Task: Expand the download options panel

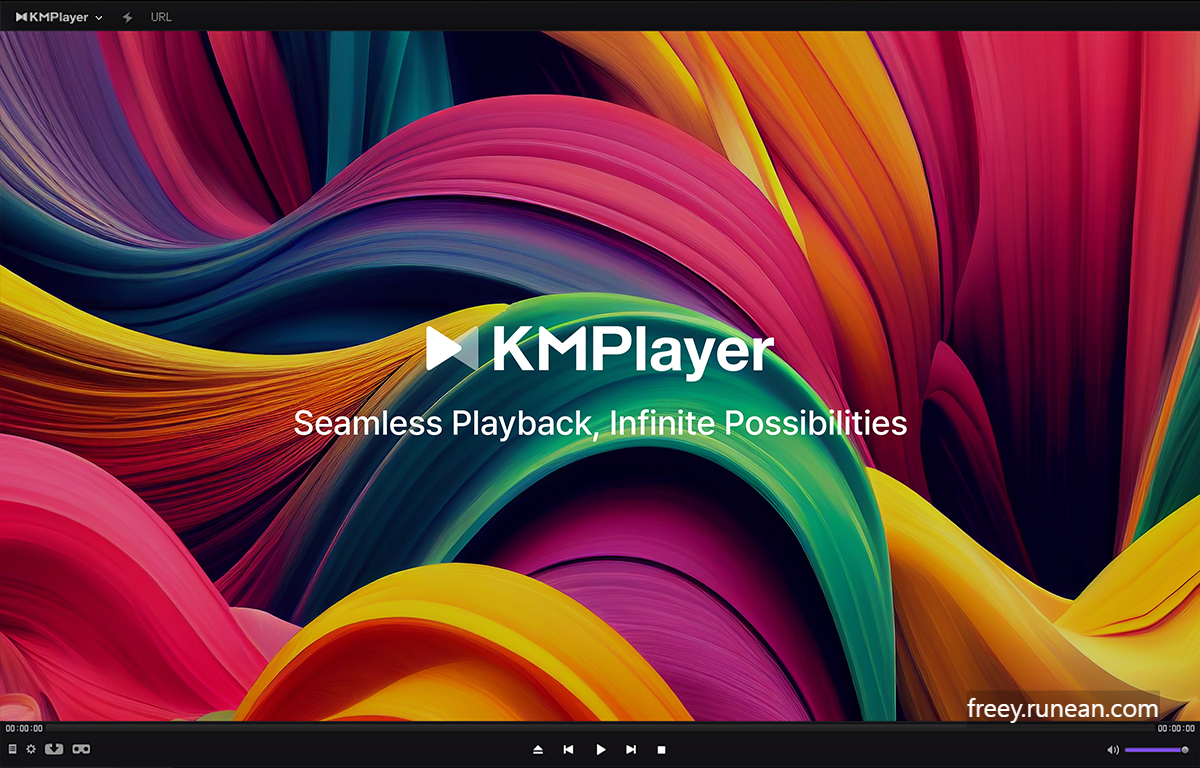Action: click(x=54, y=749)
